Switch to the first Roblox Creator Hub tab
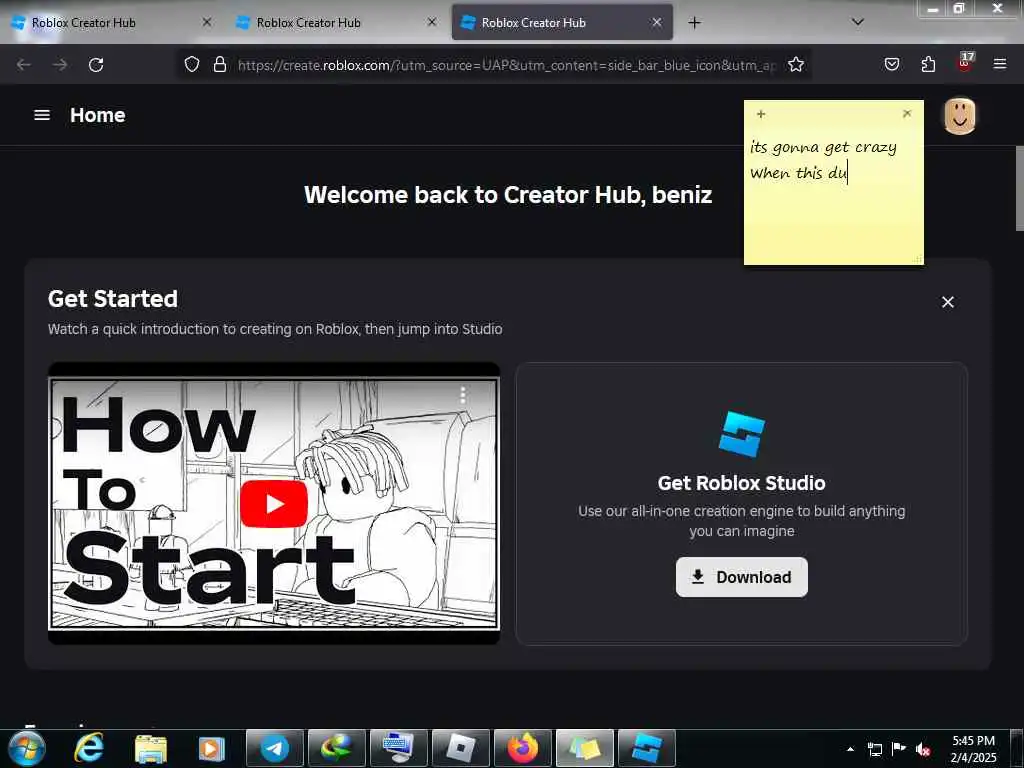Screen dimensions: 1024x768 (112, 23)
